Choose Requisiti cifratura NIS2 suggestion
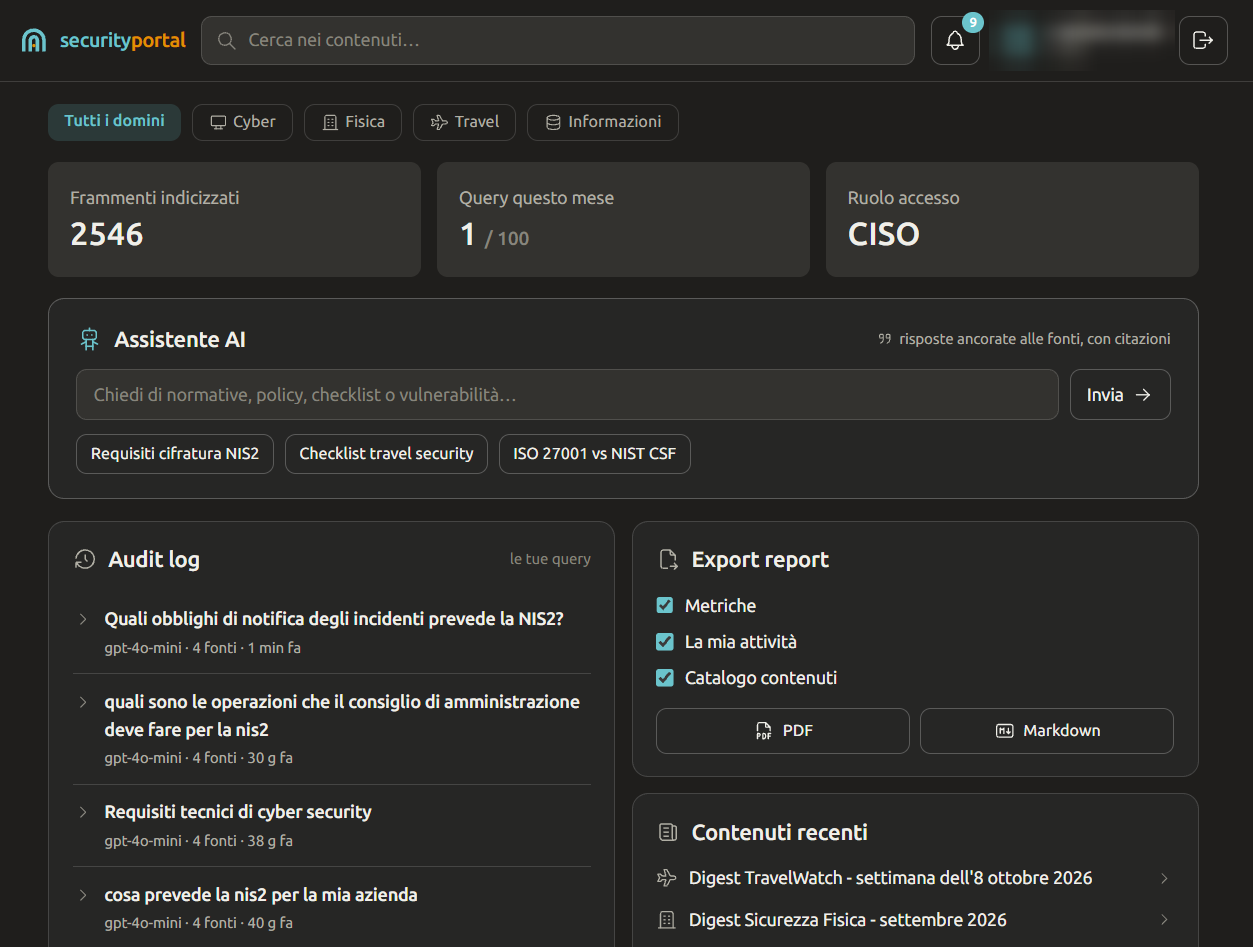1253x947 pixels. tap(175, 454)
